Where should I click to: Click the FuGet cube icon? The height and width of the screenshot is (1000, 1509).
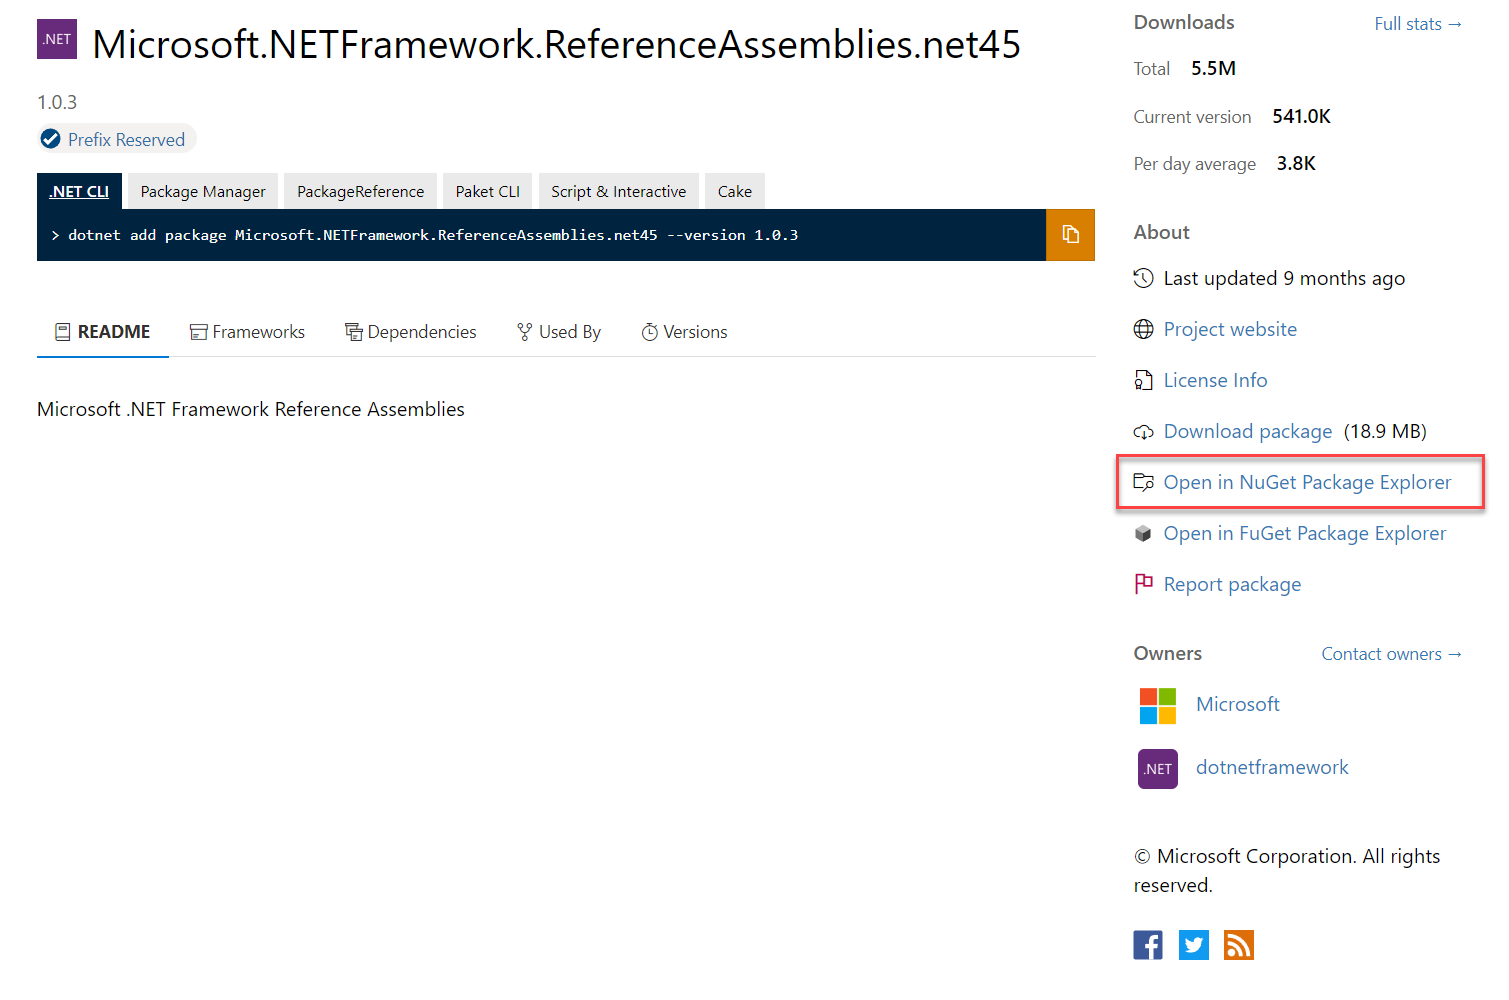(x=1144, y=534)
